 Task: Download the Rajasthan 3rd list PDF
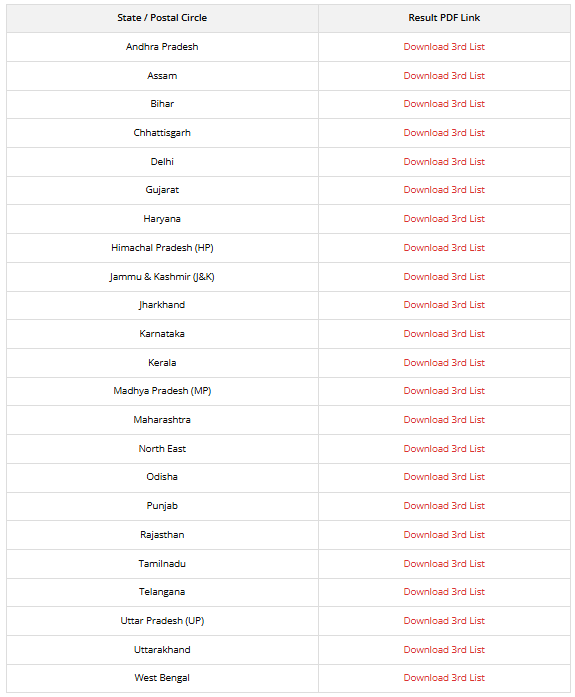click(444, 534)
